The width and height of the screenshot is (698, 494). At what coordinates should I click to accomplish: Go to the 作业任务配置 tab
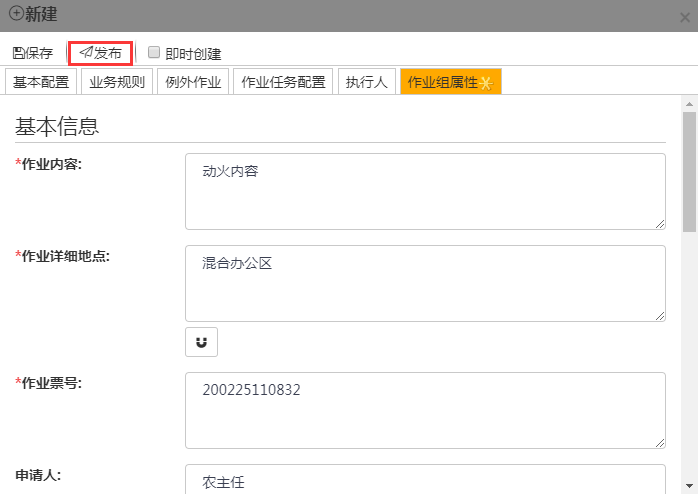pyautogui.click(x=284, y=82)
